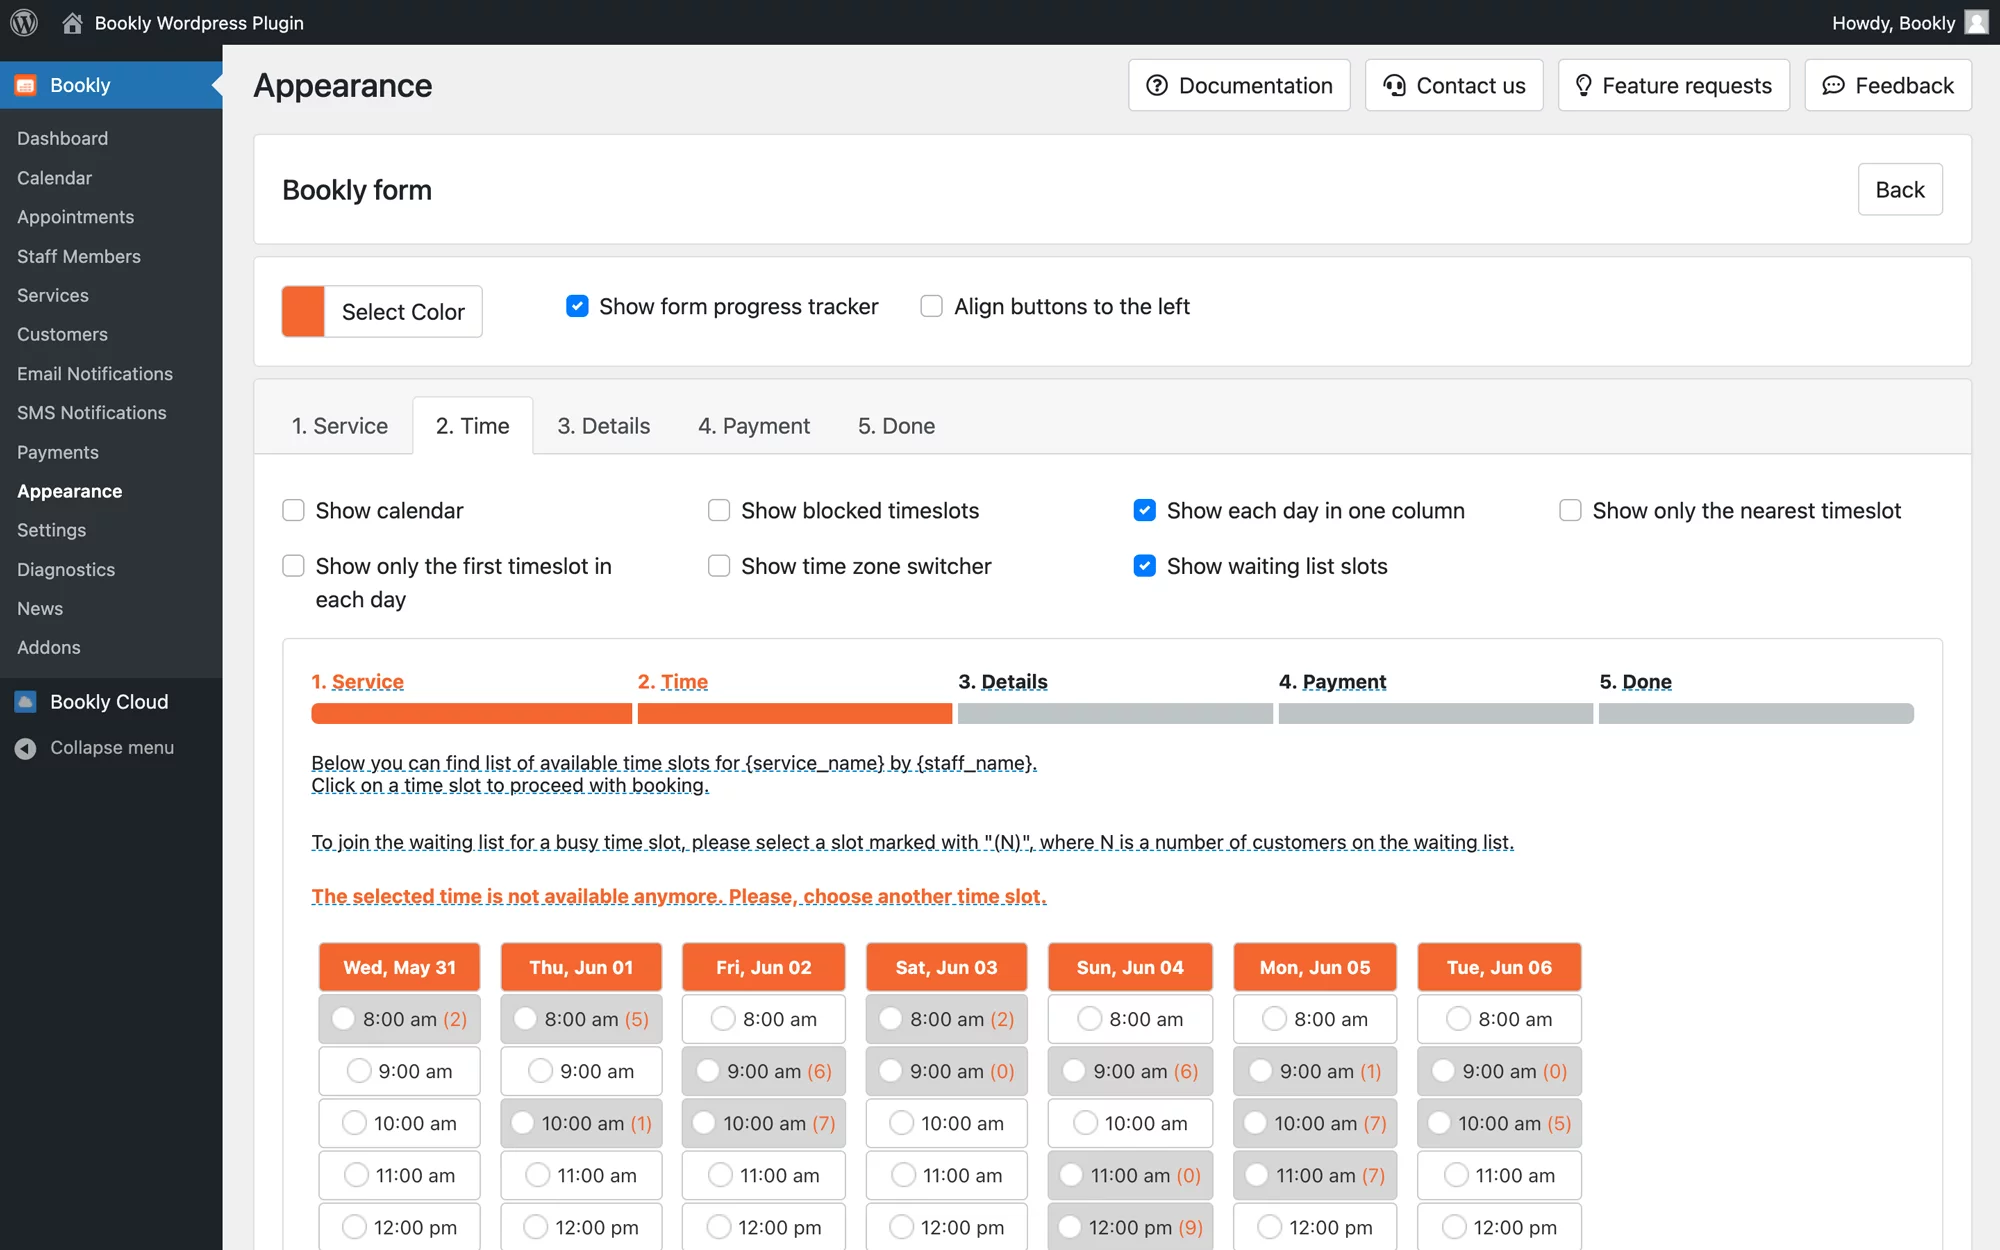Check Show only the nearest timeslot
The image size is (2000, 1250).
coord(1570,510)
